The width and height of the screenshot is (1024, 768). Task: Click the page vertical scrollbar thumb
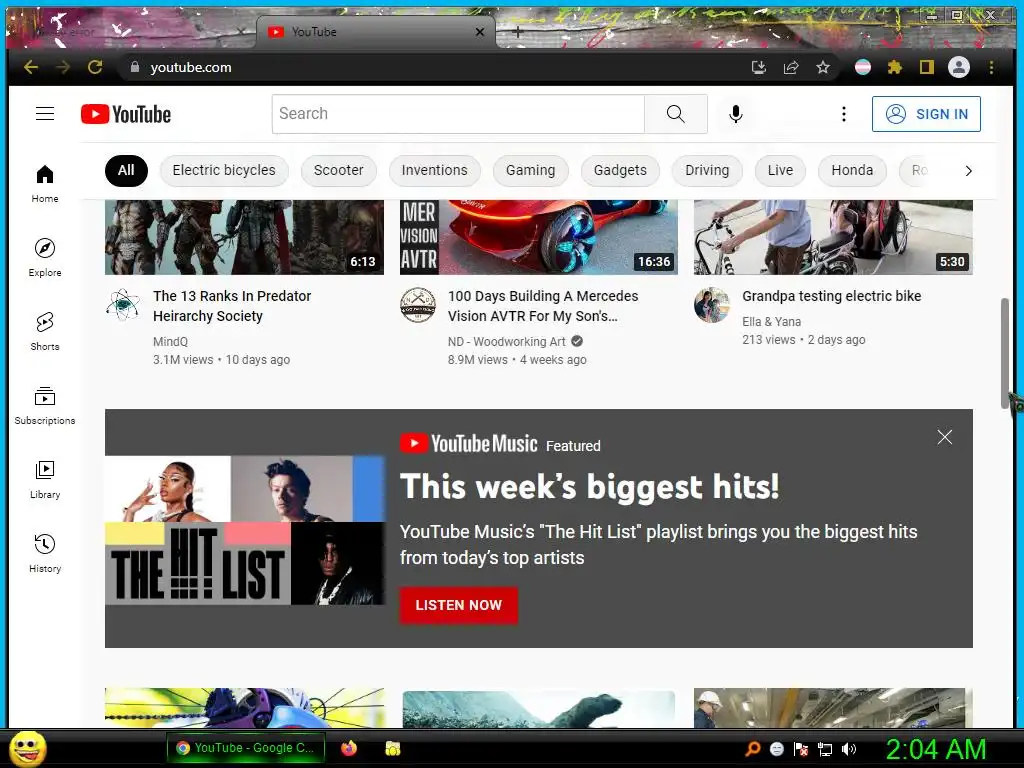(x=1004, y=353)
